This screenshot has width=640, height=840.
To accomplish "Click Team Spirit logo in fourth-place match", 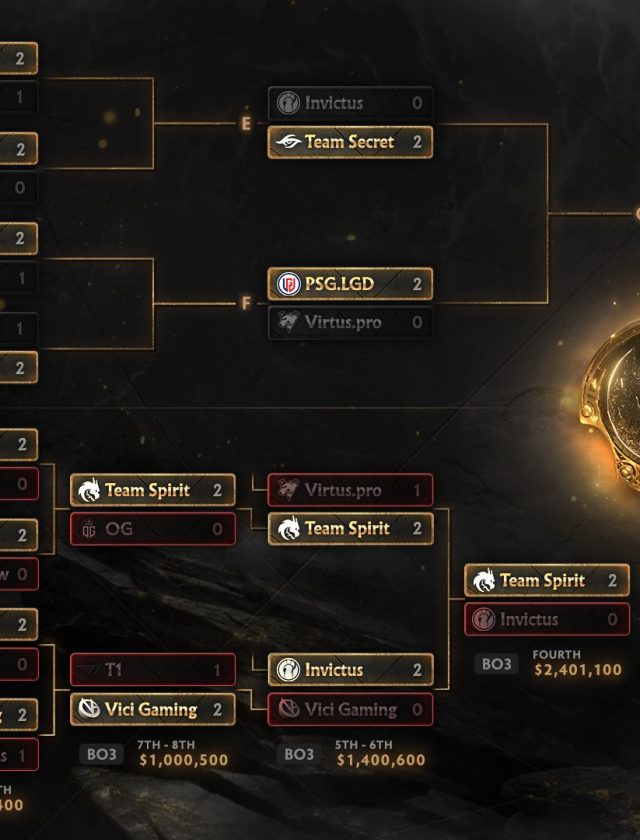I will [484, 580].
